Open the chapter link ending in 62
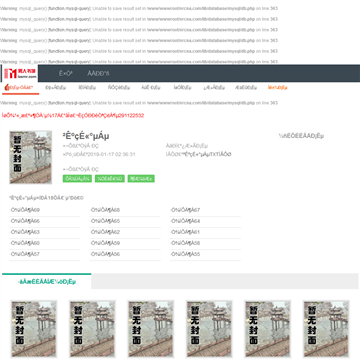The image size is (360, 360). pos(105,232)
